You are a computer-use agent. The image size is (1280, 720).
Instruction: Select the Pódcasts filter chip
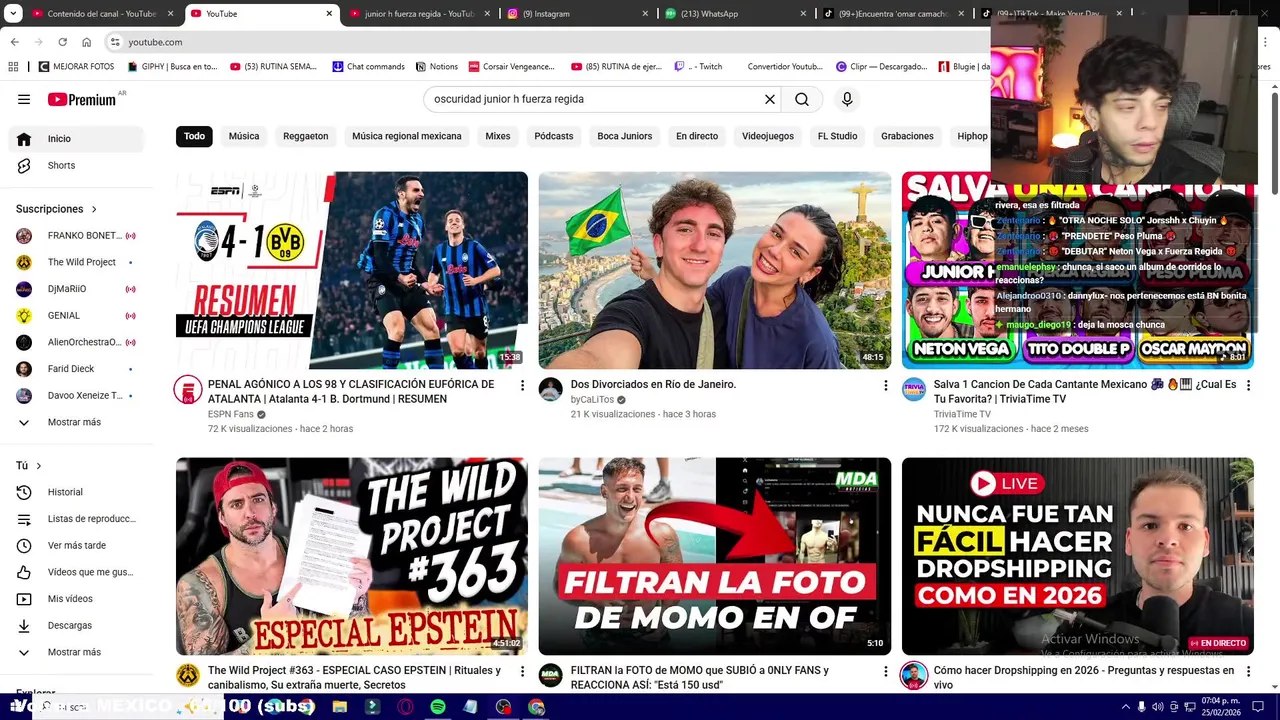[x=554, y=136]
